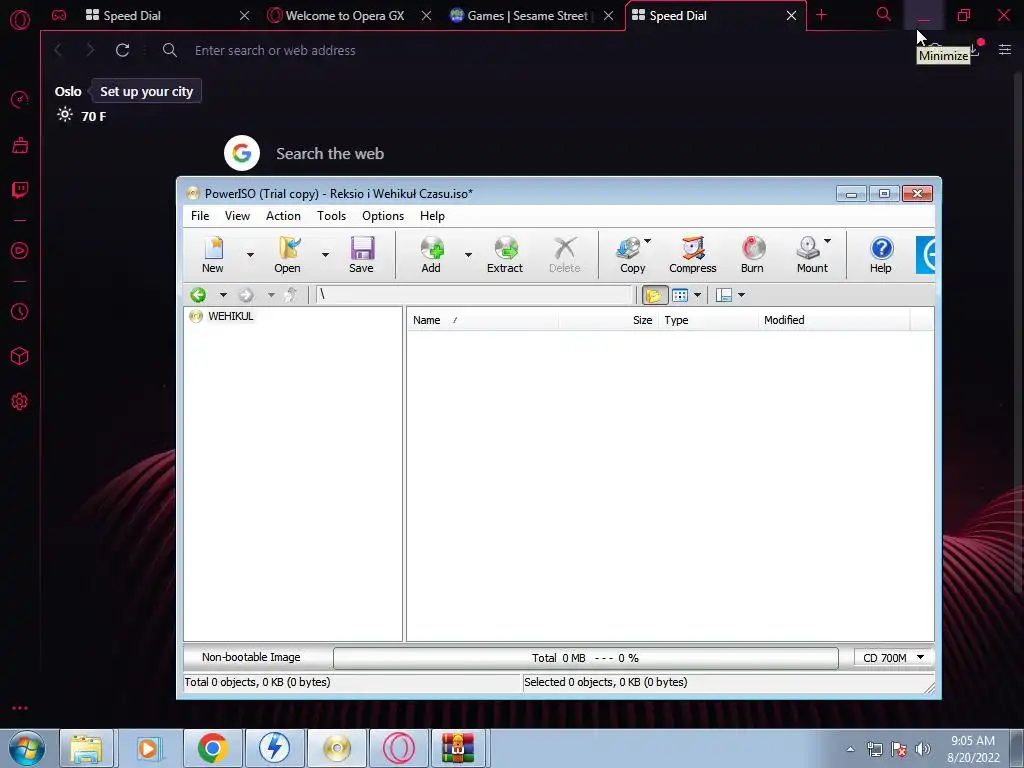Click the volume speaker tray icon
Viewport: 1024px width, 768px height.
coord(923,749)
